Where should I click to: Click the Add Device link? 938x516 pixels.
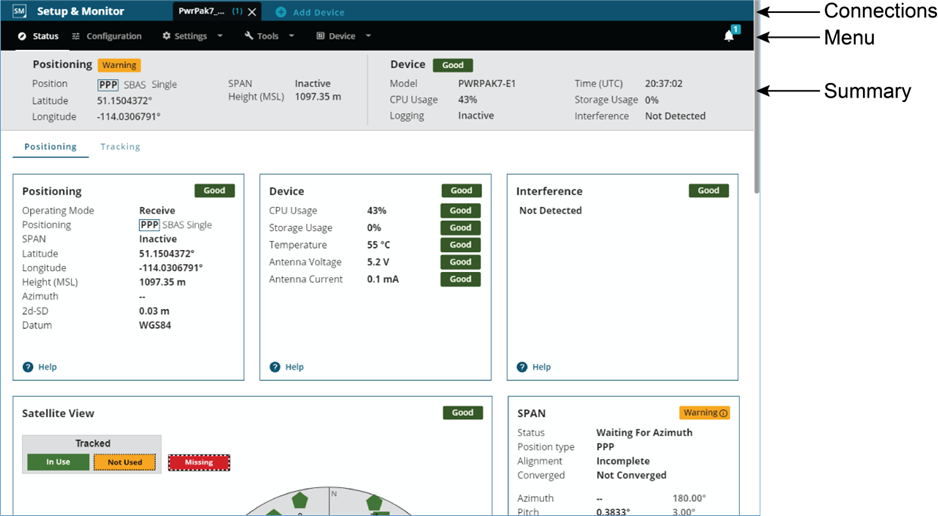(x=318, y=13)
